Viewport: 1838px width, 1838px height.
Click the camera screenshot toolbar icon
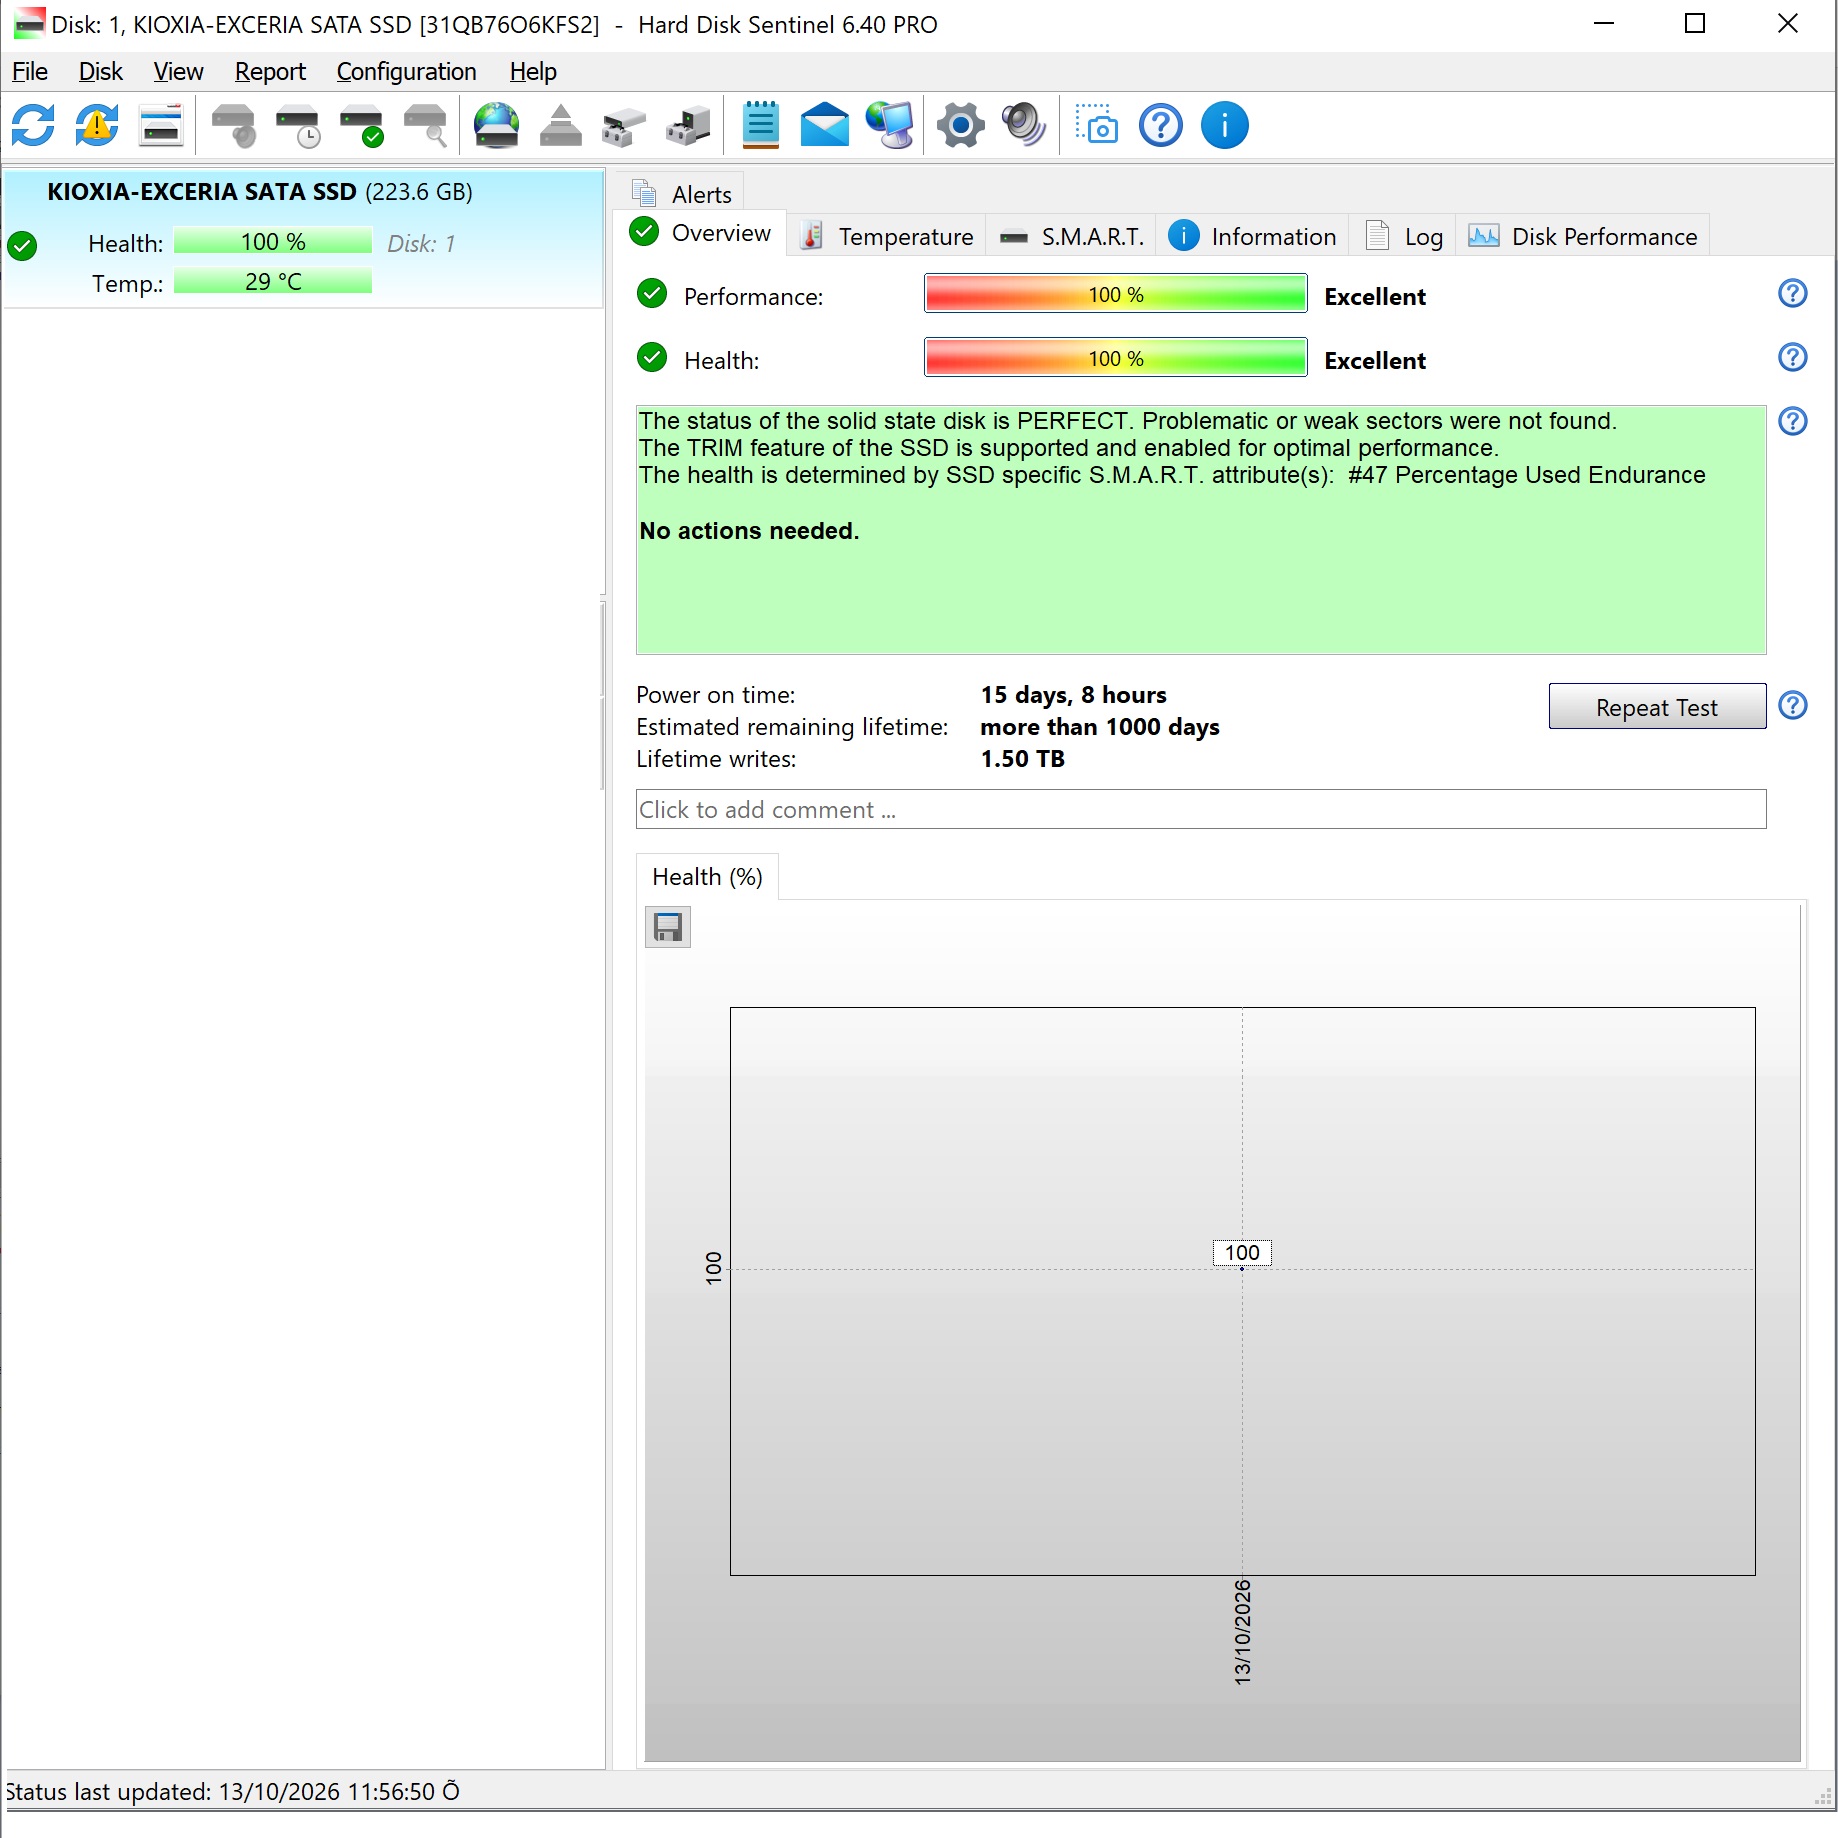(1097, 126)
